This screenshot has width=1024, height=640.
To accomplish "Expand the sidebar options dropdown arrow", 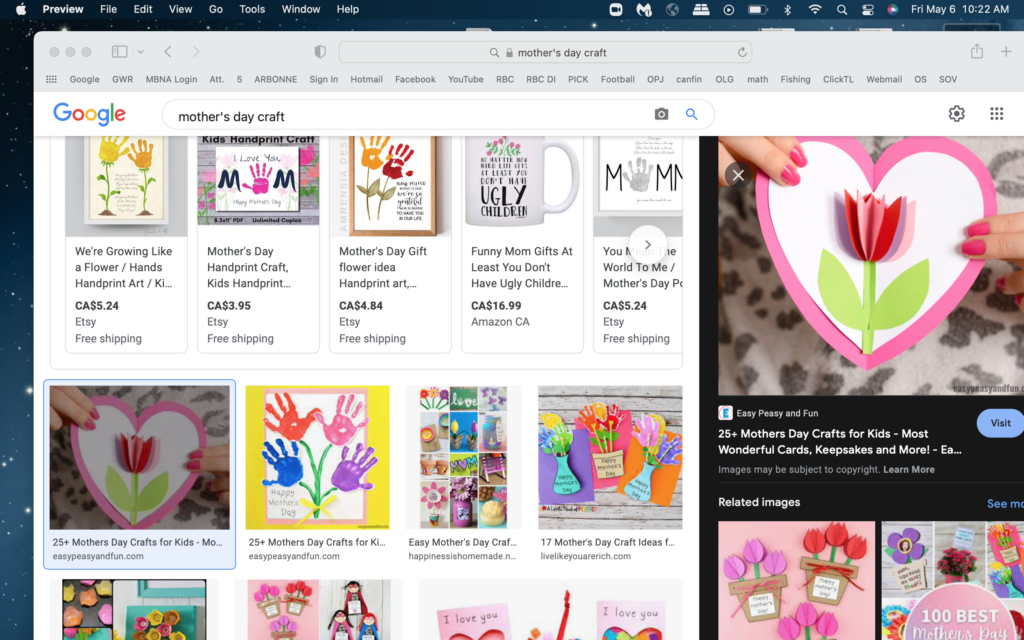I will click(x=141, y=52).
